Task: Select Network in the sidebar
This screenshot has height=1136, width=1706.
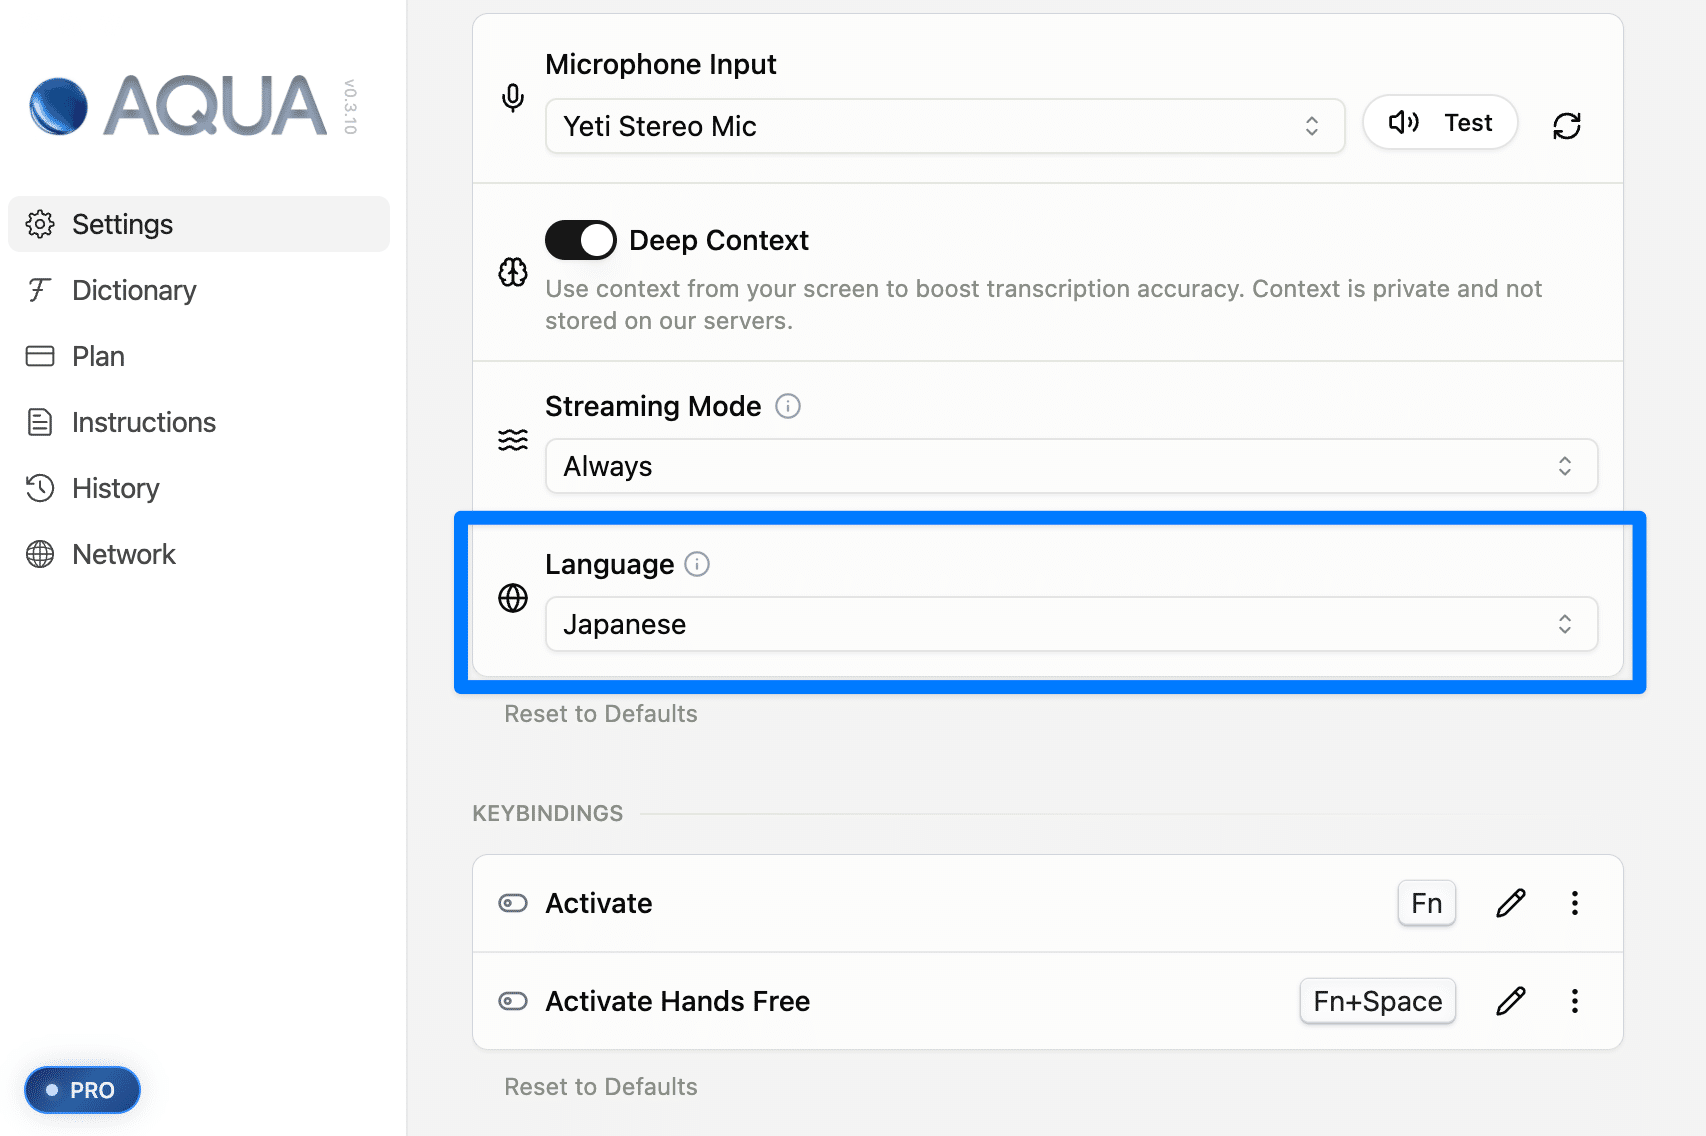Action: pyautogui.click(x=123, y=554)
